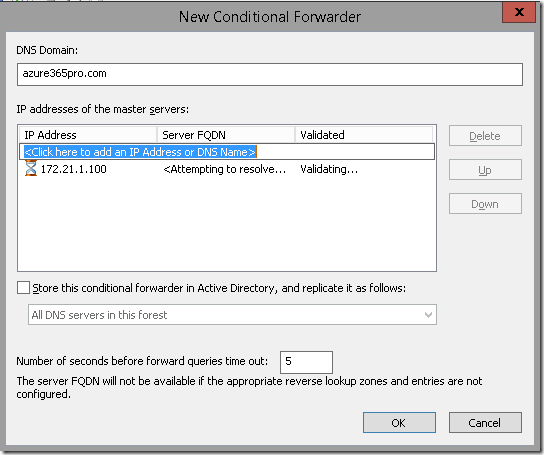Click the IP Address column header
544x455 pixels.
[x=88, y=135]
